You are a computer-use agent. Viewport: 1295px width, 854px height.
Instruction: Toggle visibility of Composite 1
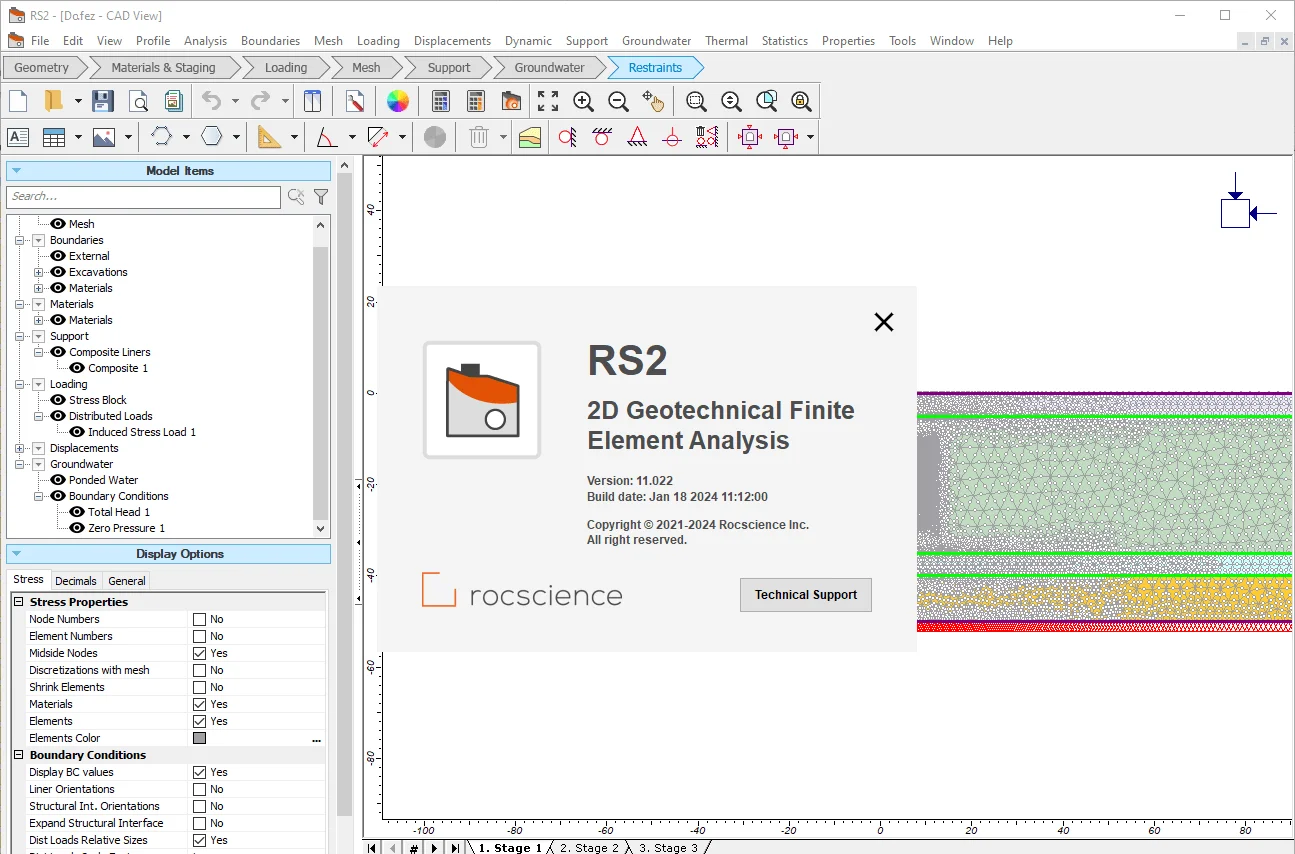pos(77,368)
